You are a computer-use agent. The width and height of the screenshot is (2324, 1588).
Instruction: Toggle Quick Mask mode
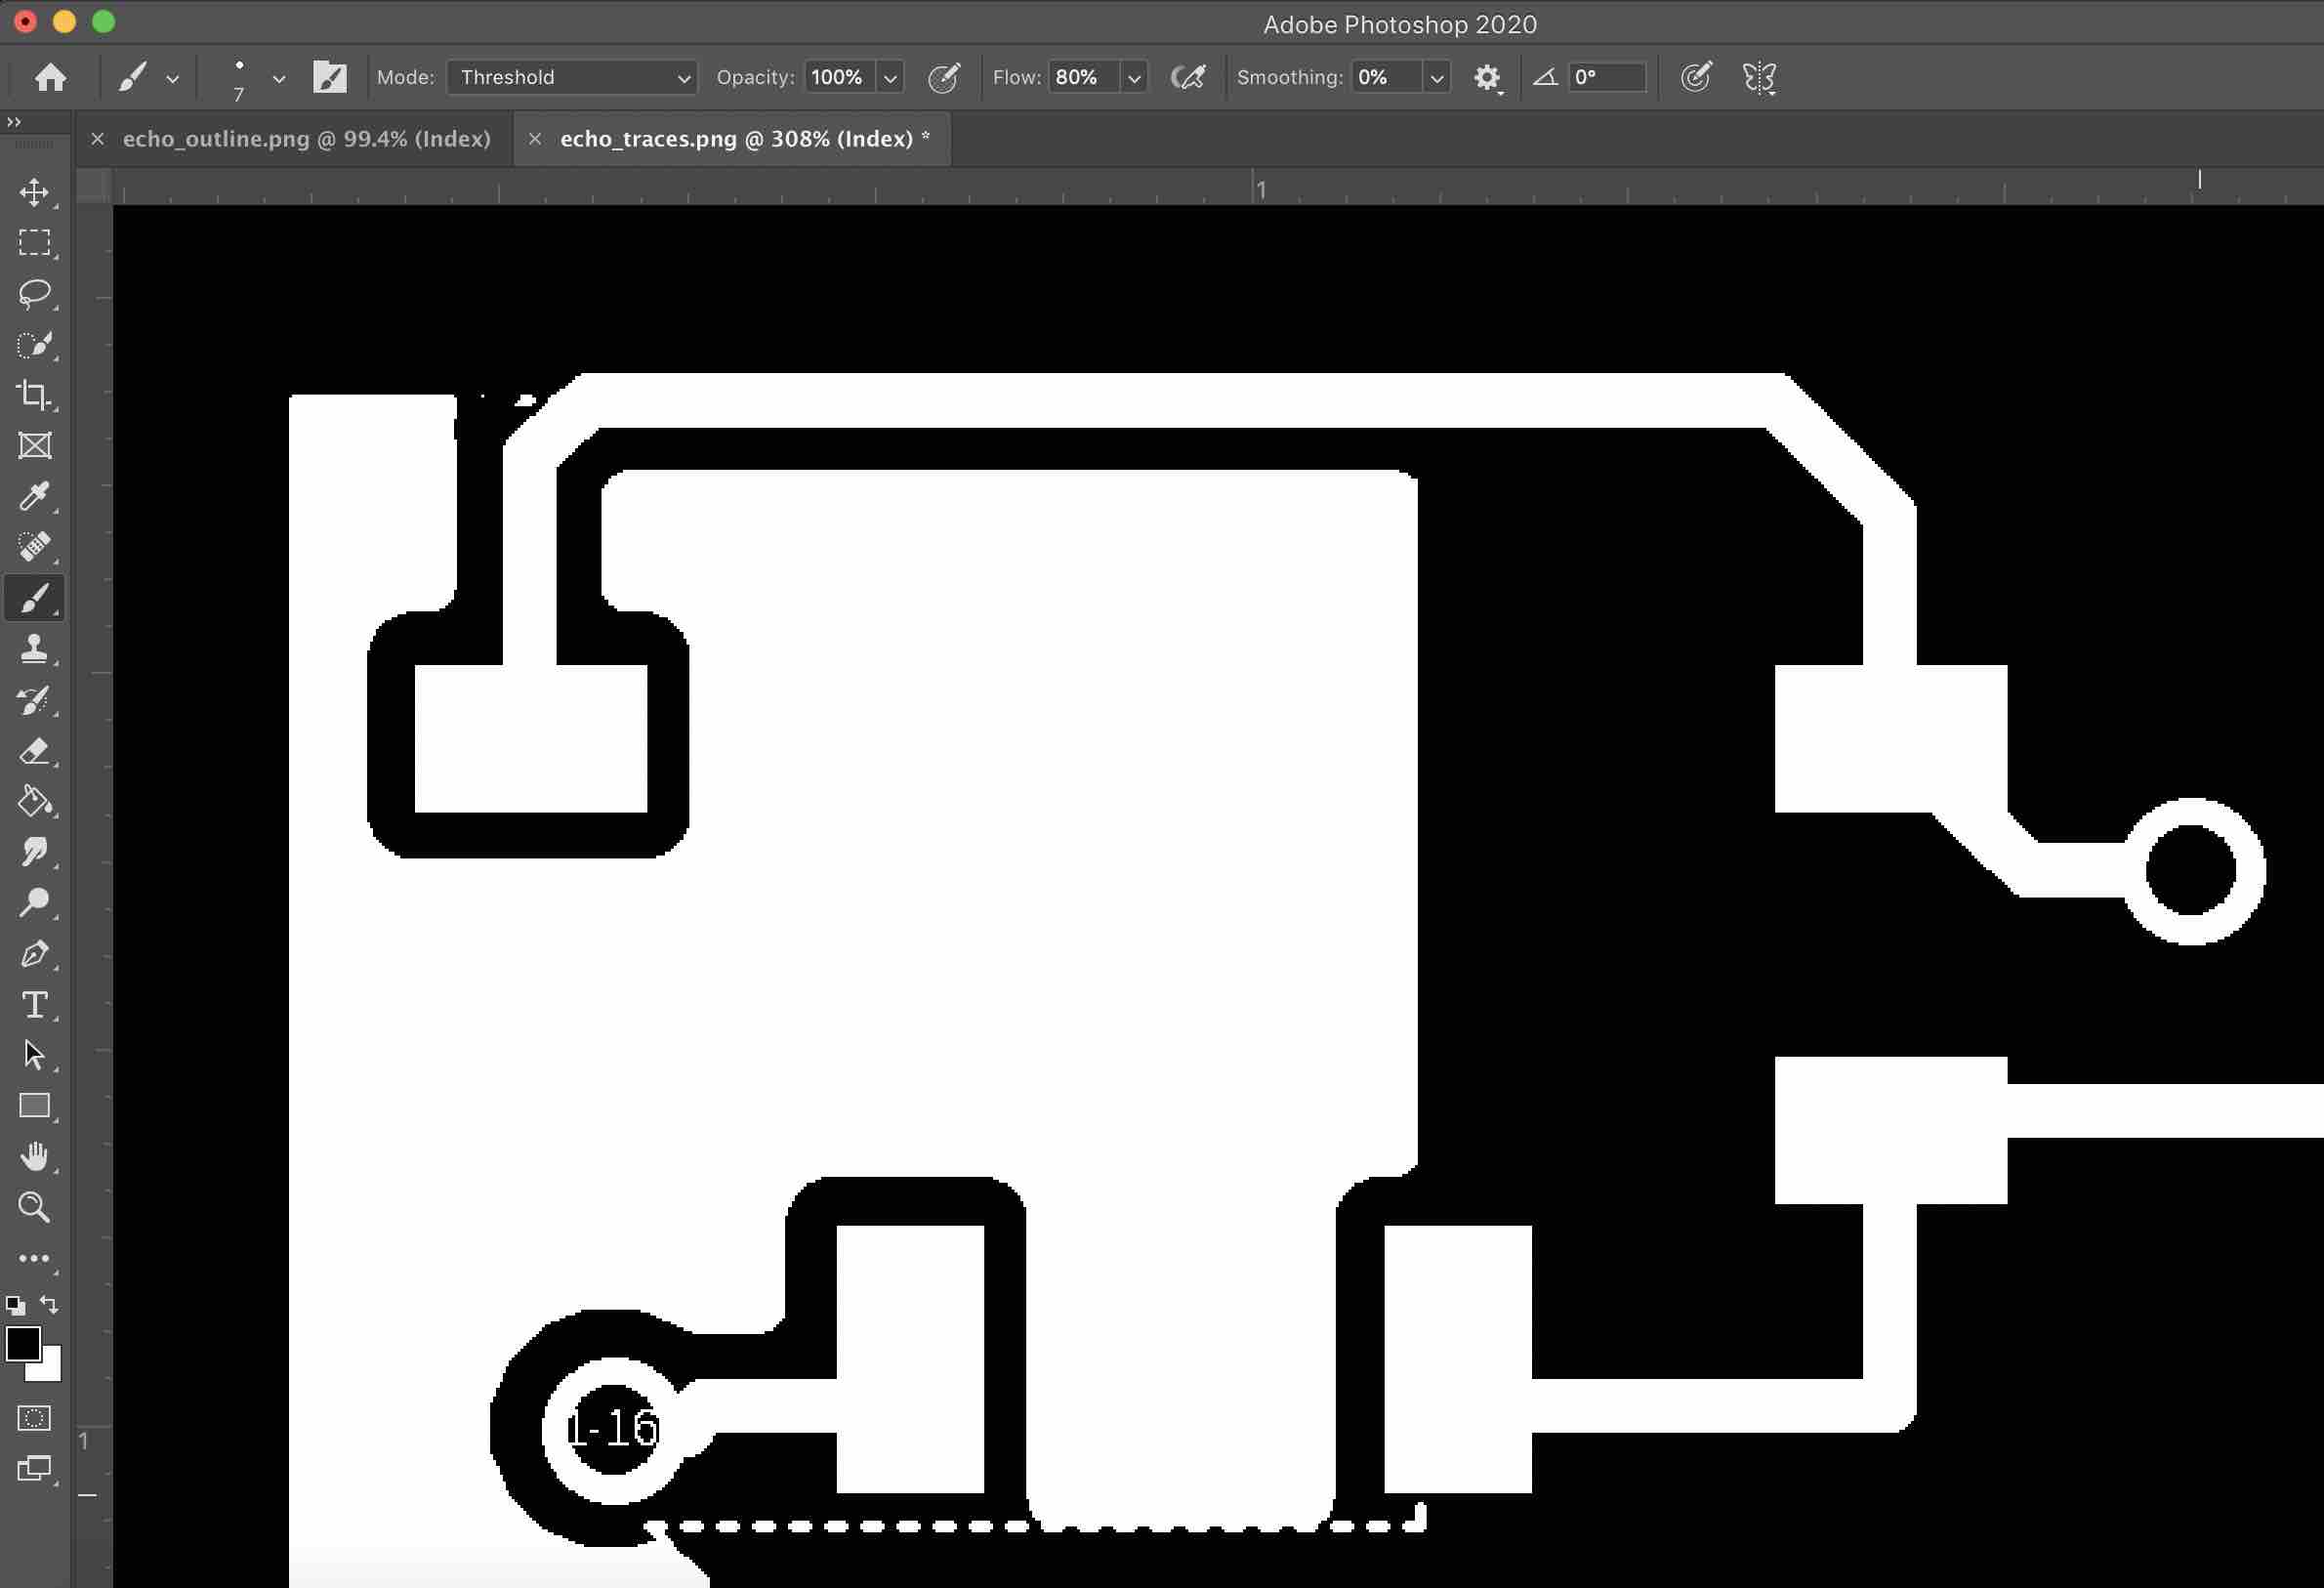[35, 1418]
